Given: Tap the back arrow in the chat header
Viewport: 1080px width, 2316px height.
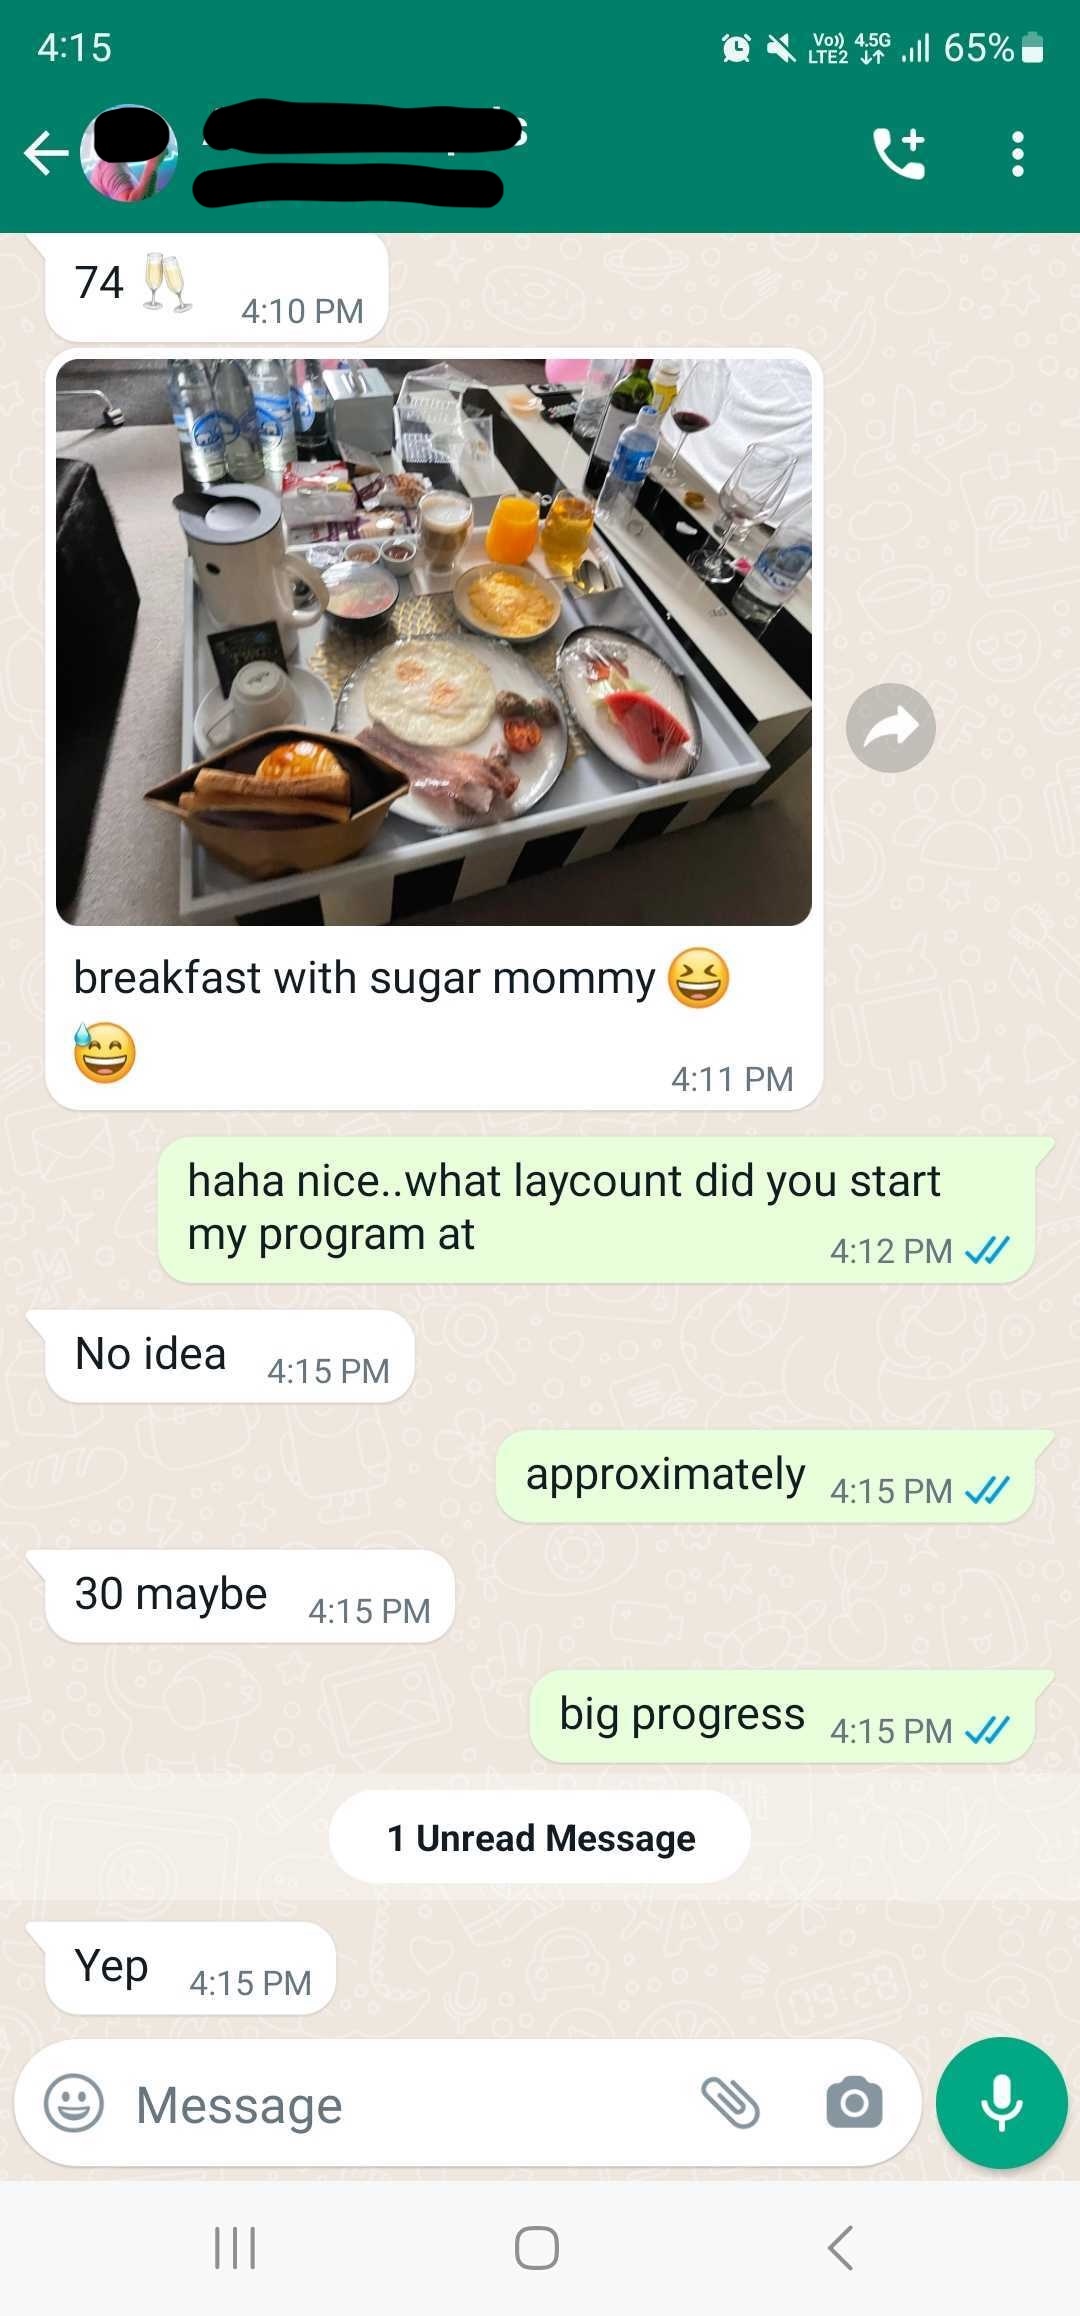Looking at the screenshot, I should [x=46, y=153].
